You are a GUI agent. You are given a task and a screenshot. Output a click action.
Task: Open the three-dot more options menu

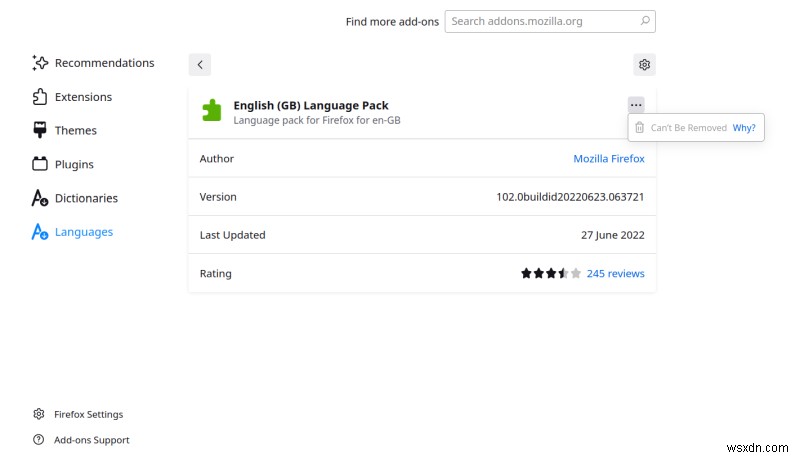(x=636, y=105)
